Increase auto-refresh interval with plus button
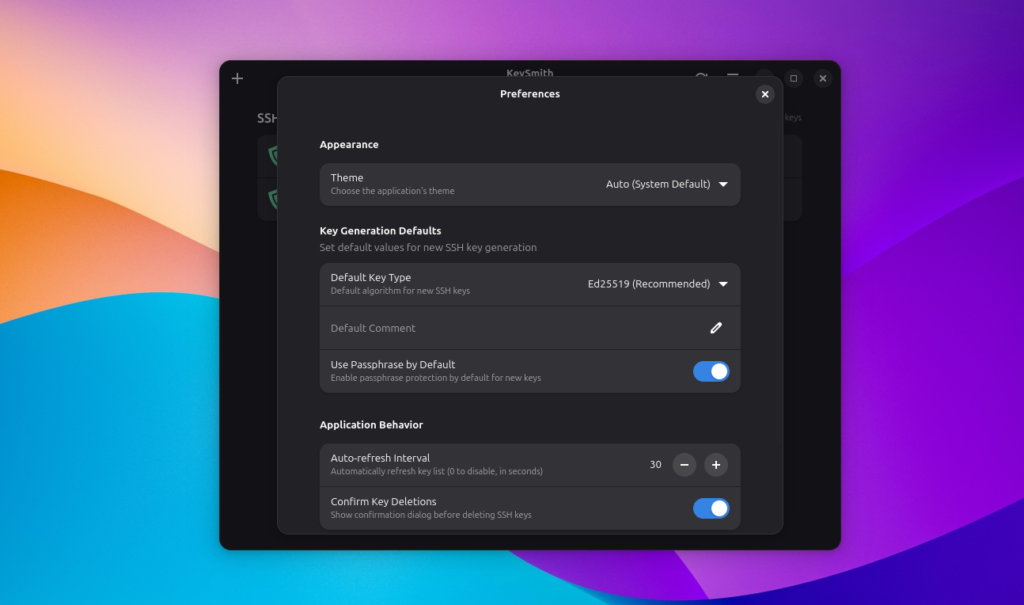This screenshot has width=1024, height=605. click(x=715, y=465)
